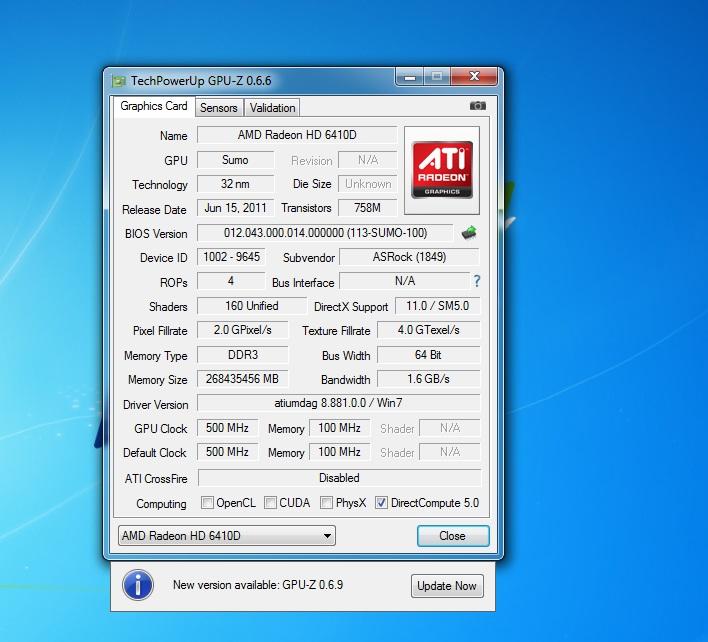The width and height of the screenshot is (708, 642).
Task: Click Memory Size value 268435456 MB
Action: click(x=242, y=379)
